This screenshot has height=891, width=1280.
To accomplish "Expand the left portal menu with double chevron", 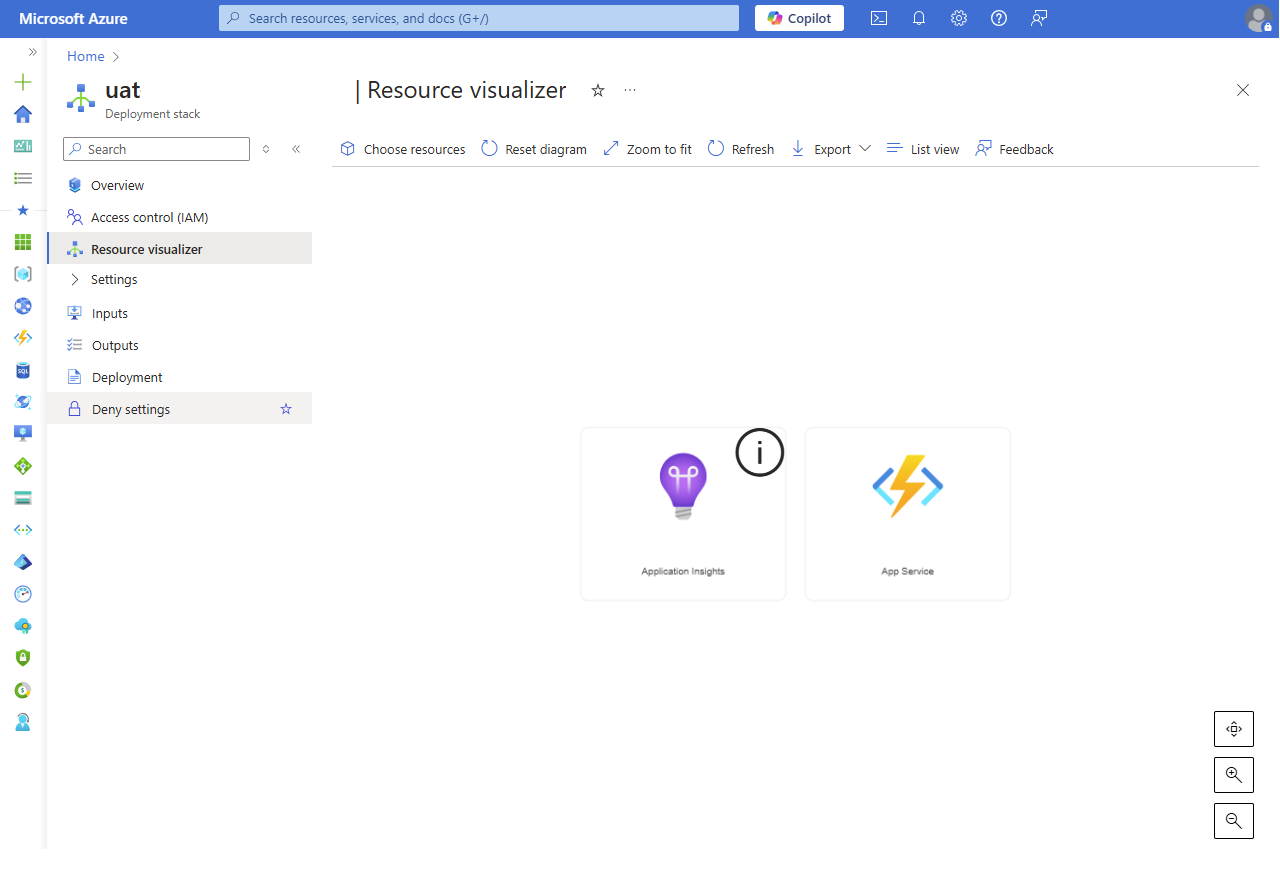I will click(x=32, y=52).
